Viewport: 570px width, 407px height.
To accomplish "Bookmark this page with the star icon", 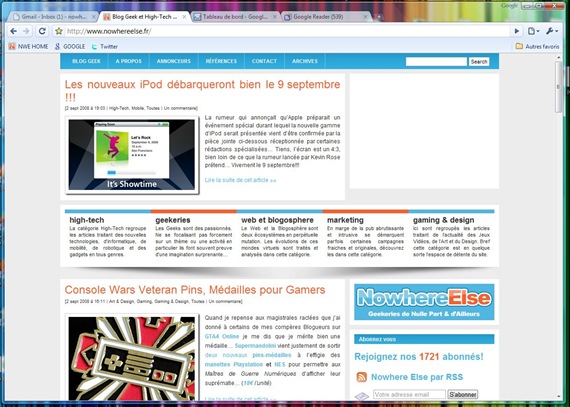I will [59, 31].
